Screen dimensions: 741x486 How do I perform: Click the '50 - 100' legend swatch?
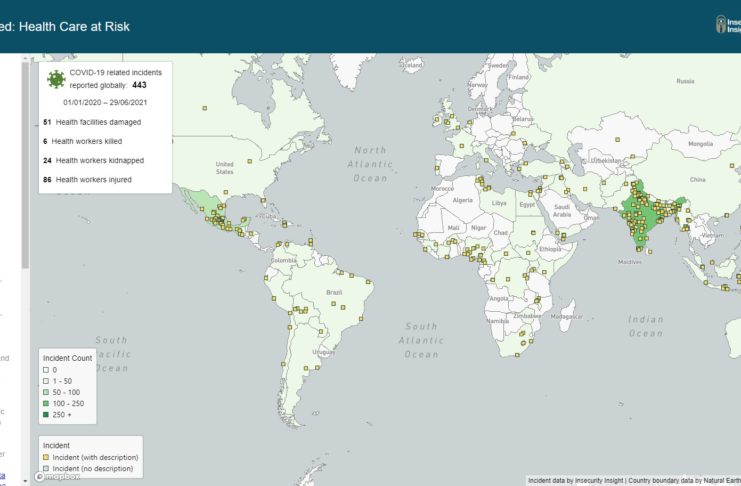(46, 392)
